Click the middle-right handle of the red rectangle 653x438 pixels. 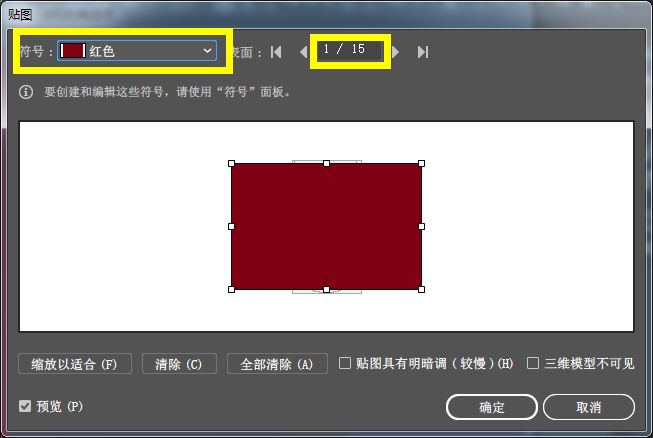pyautogui.click(x=421, y=226)
